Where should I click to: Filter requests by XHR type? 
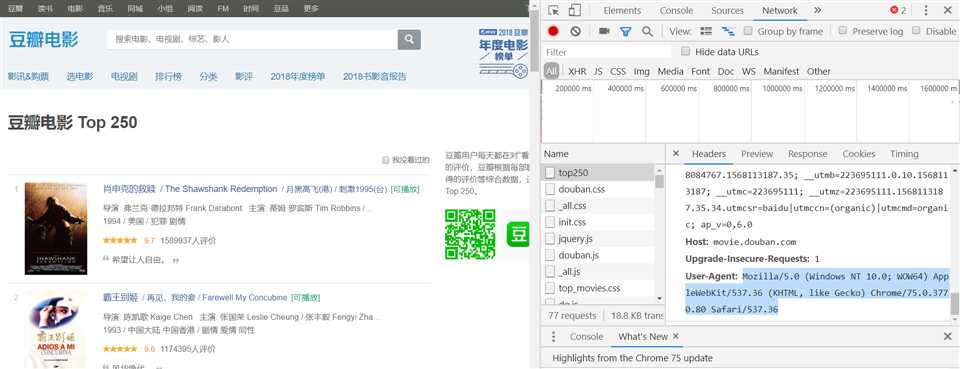click(577, 71)
